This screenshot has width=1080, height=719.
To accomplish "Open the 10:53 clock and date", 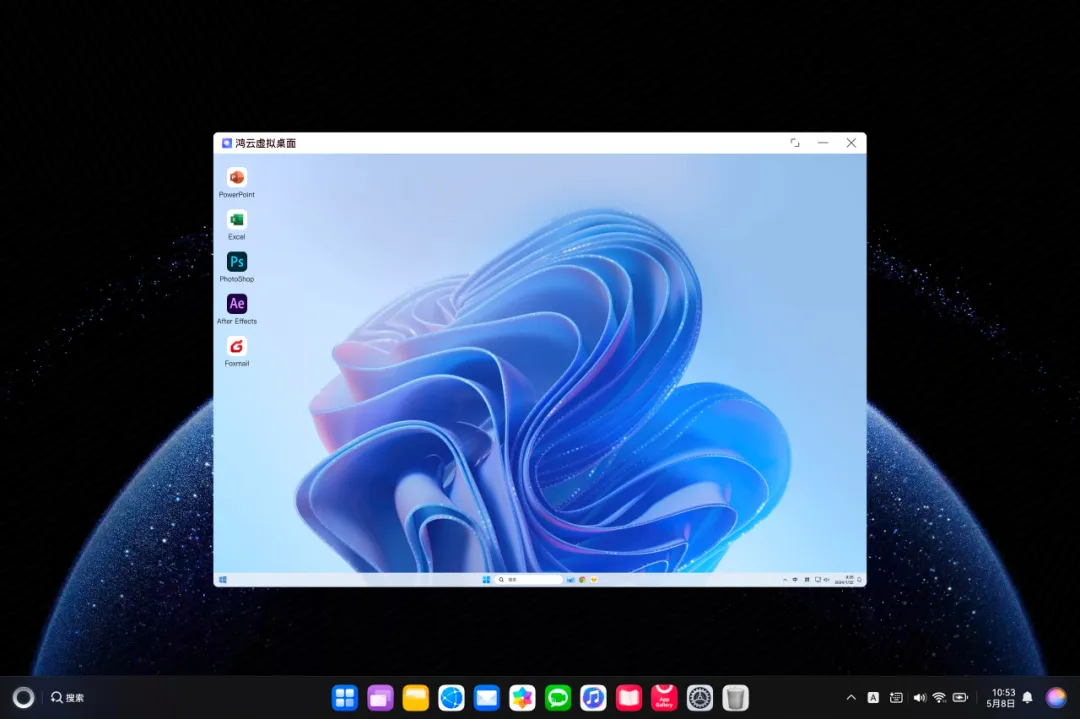I will click(x=1001, y=698).
